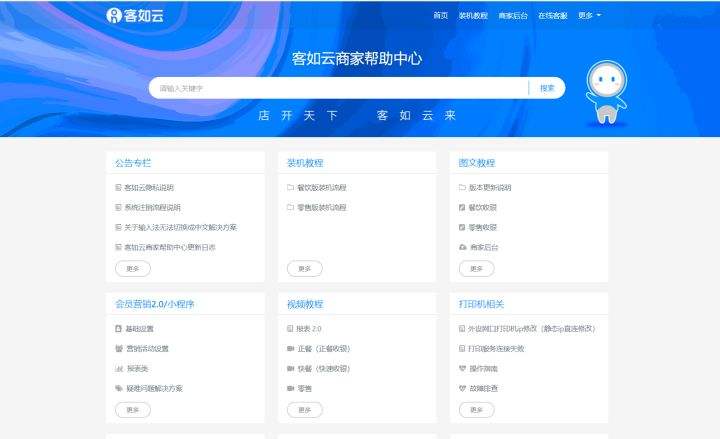
Task: Click 更多 button in 图文教程 card
Action: [477, 269]
